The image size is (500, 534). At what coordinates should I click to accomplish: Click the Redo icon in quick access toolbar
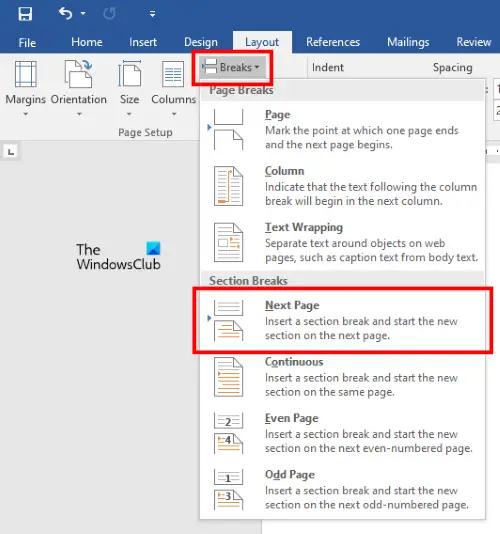(109, 14)
